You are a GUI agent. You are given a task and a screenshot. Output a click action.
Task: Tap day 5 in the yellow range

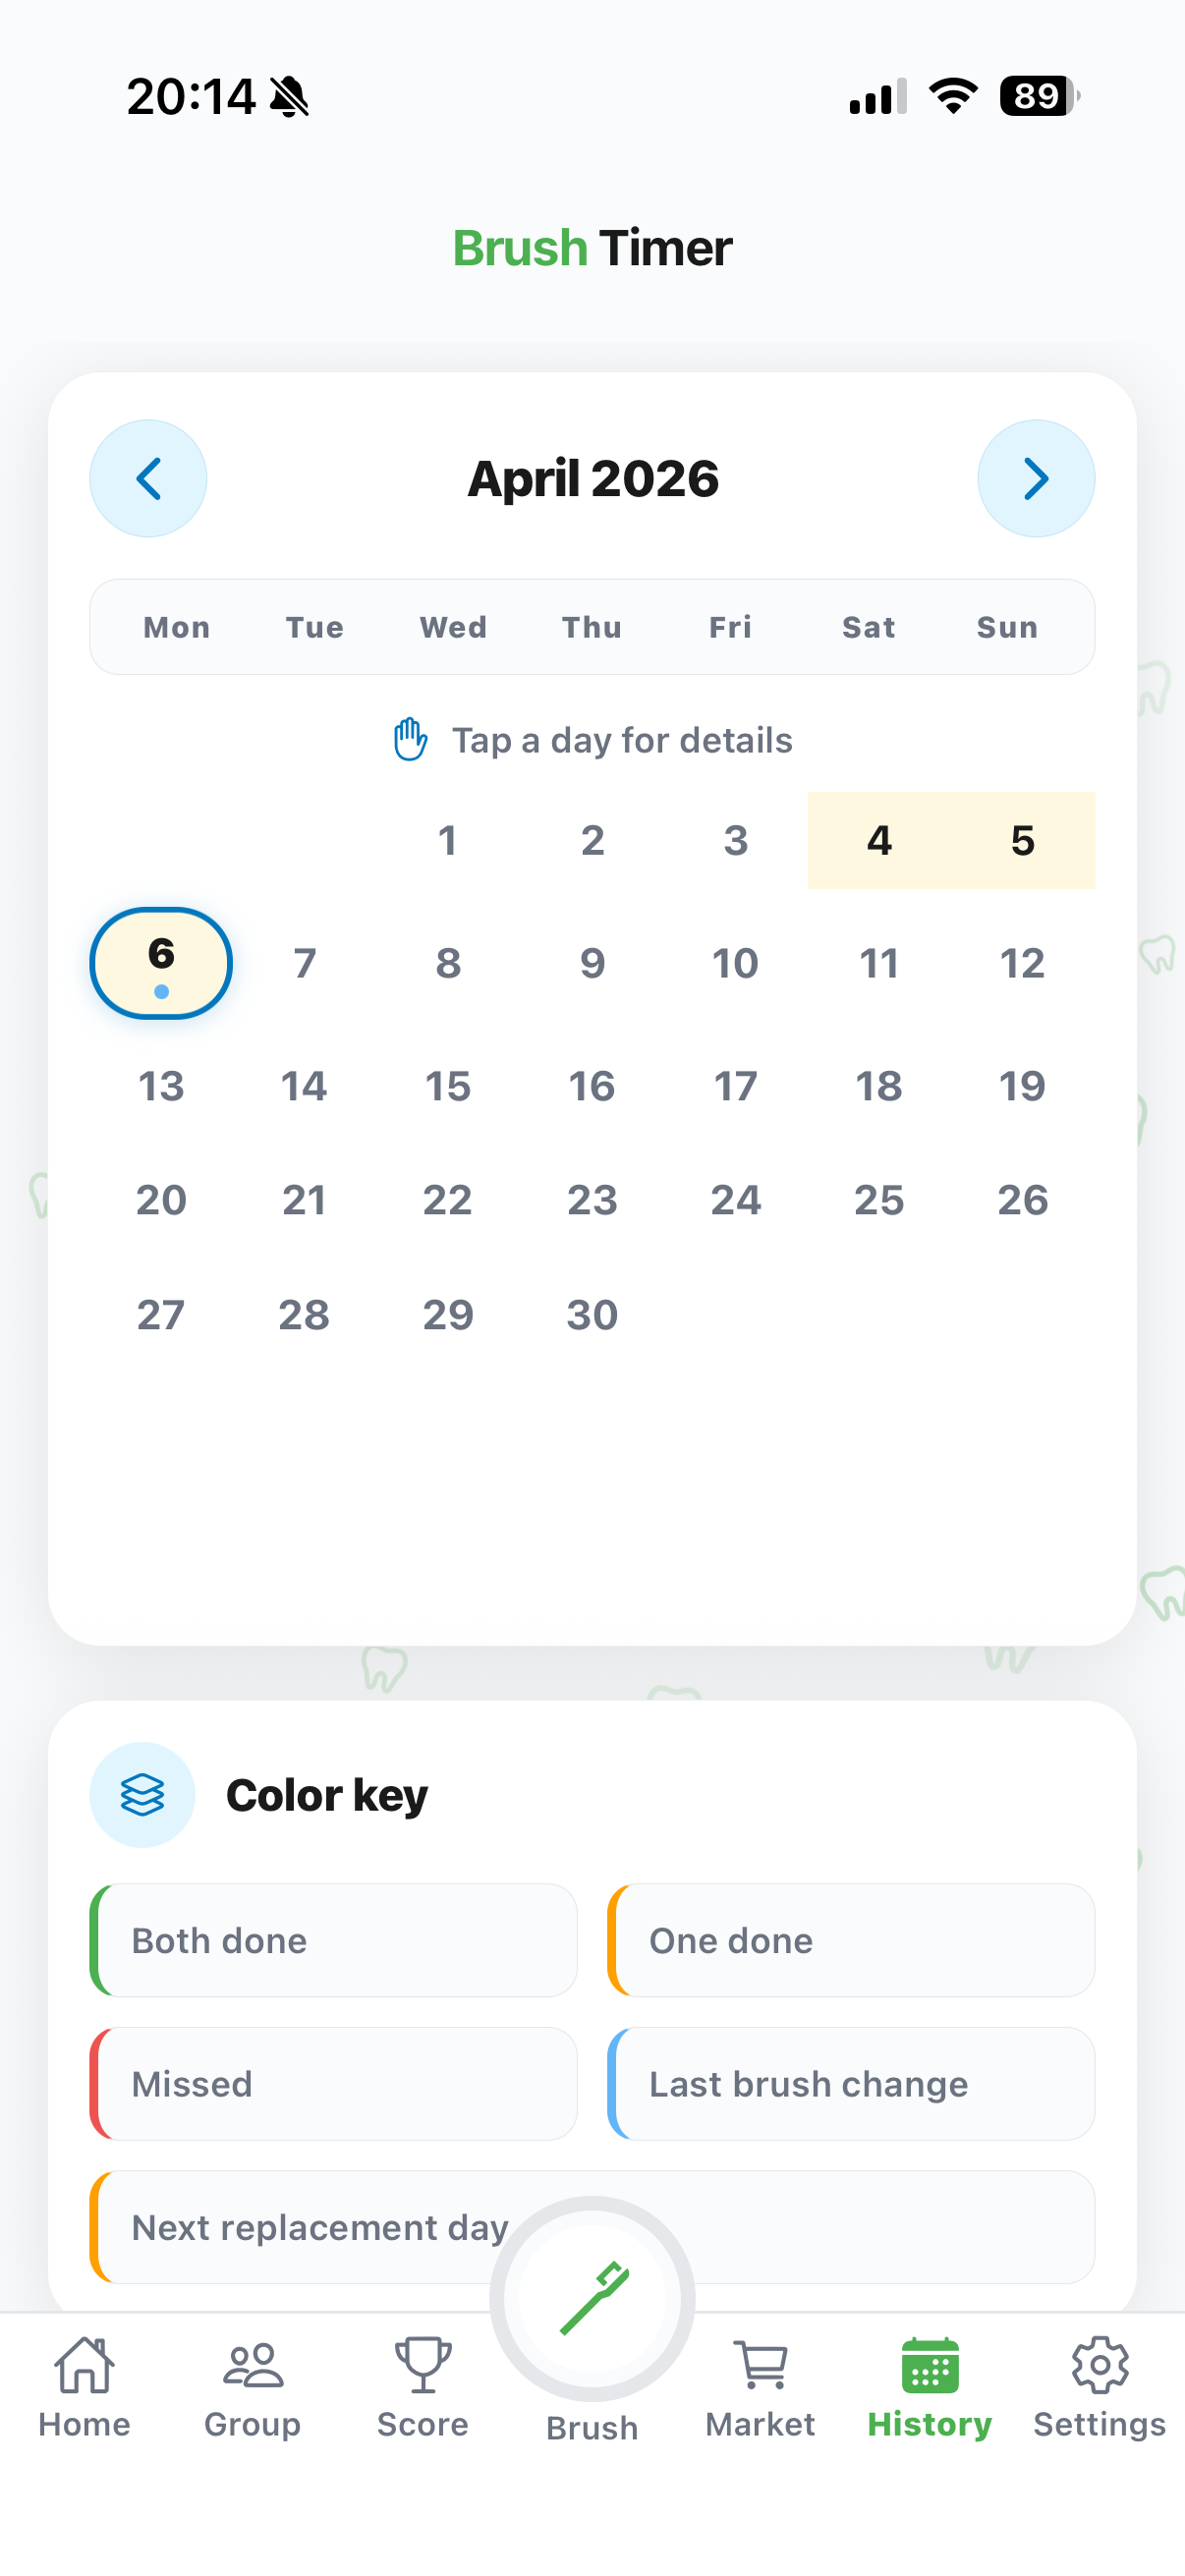click(1021, 841)
